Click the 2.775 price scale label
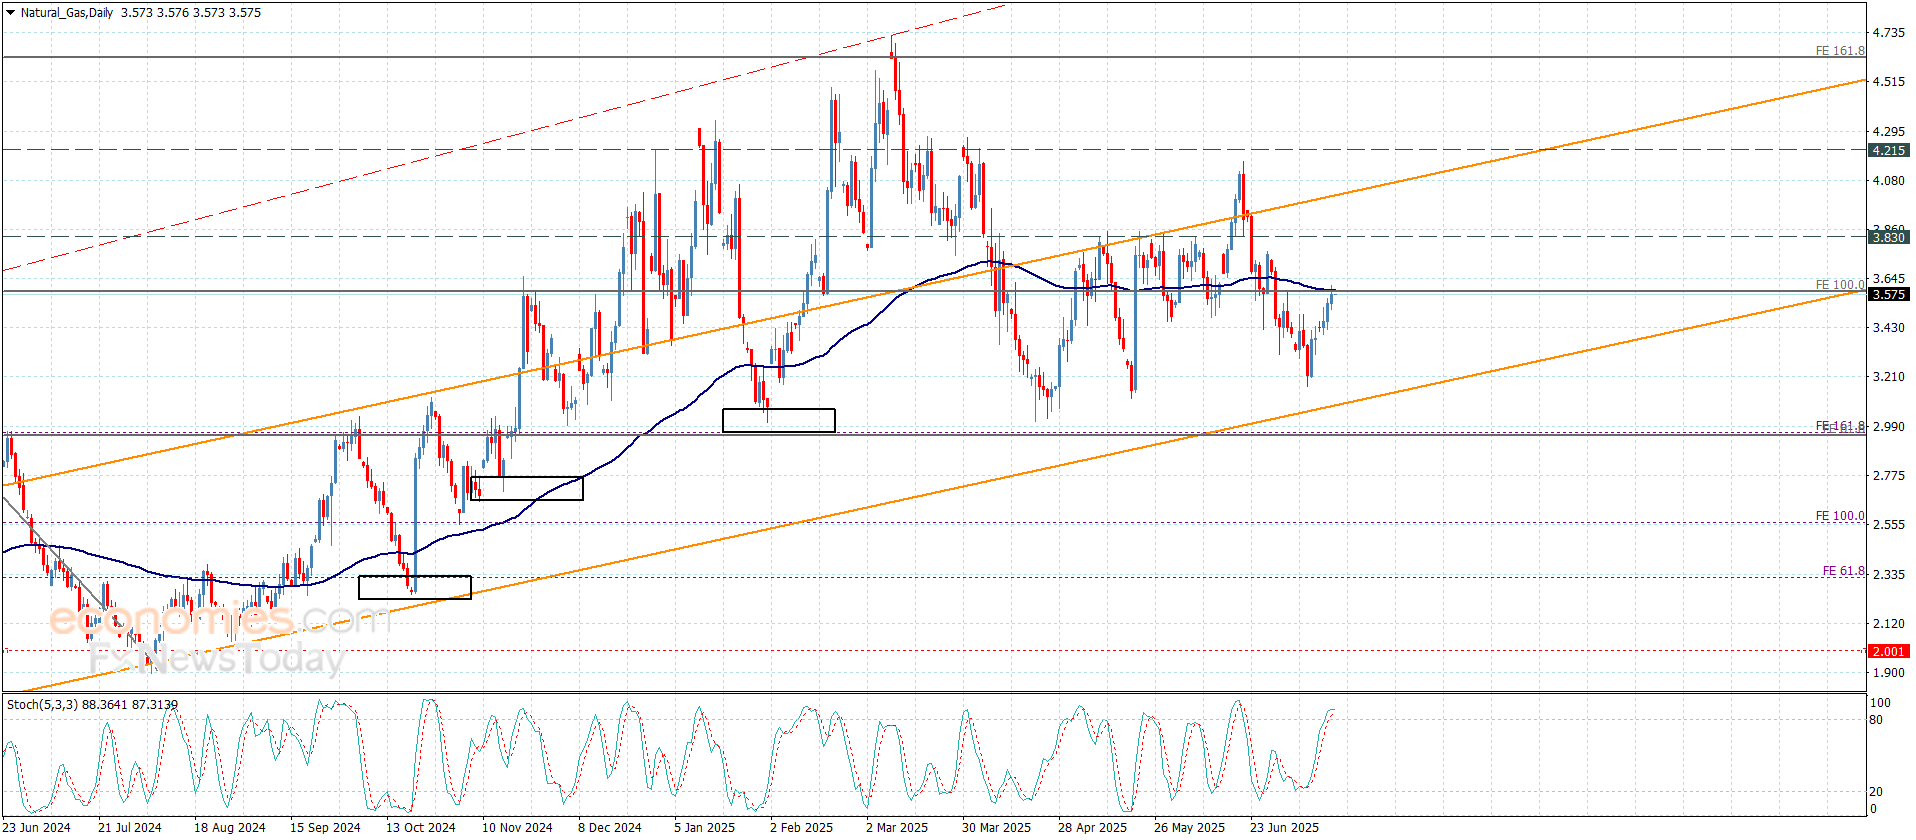1916x840 pixels. pyautogui.click(x=1889, y=476)
